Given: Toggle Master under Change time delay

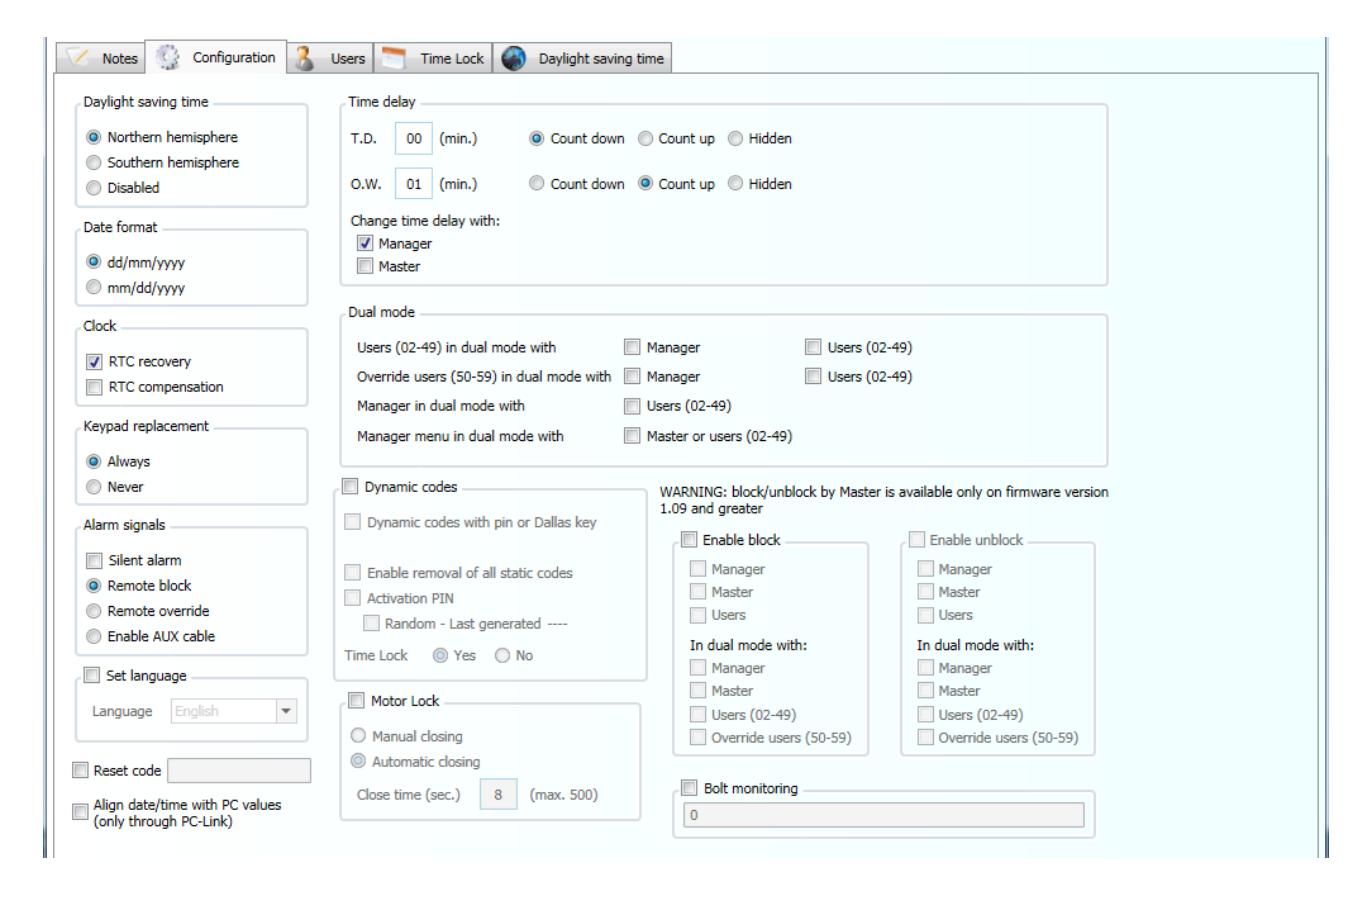Looking at the screenshot, I should pos(365,266).
